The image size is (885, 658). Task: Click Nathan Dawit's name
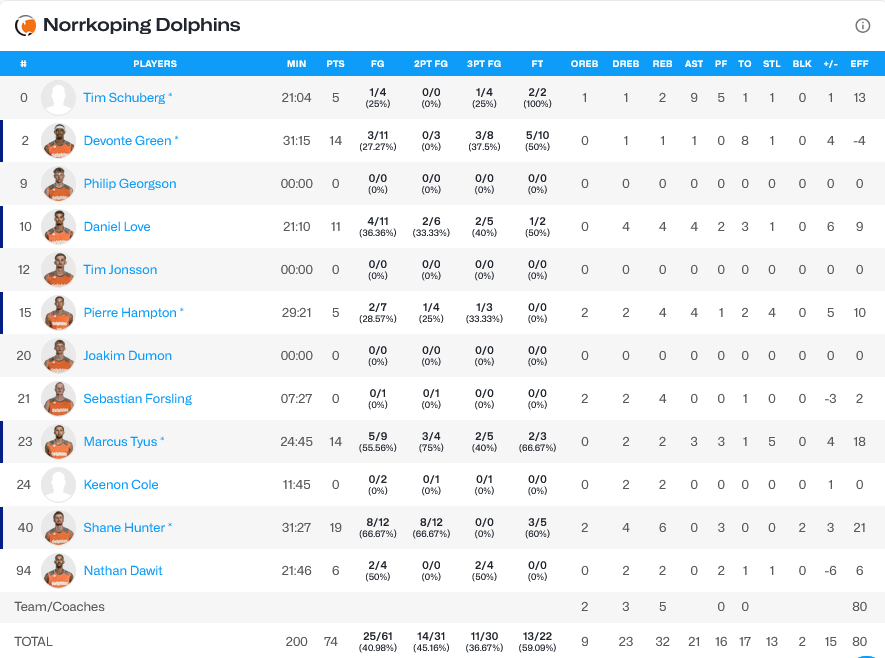(x=122, y=571)
